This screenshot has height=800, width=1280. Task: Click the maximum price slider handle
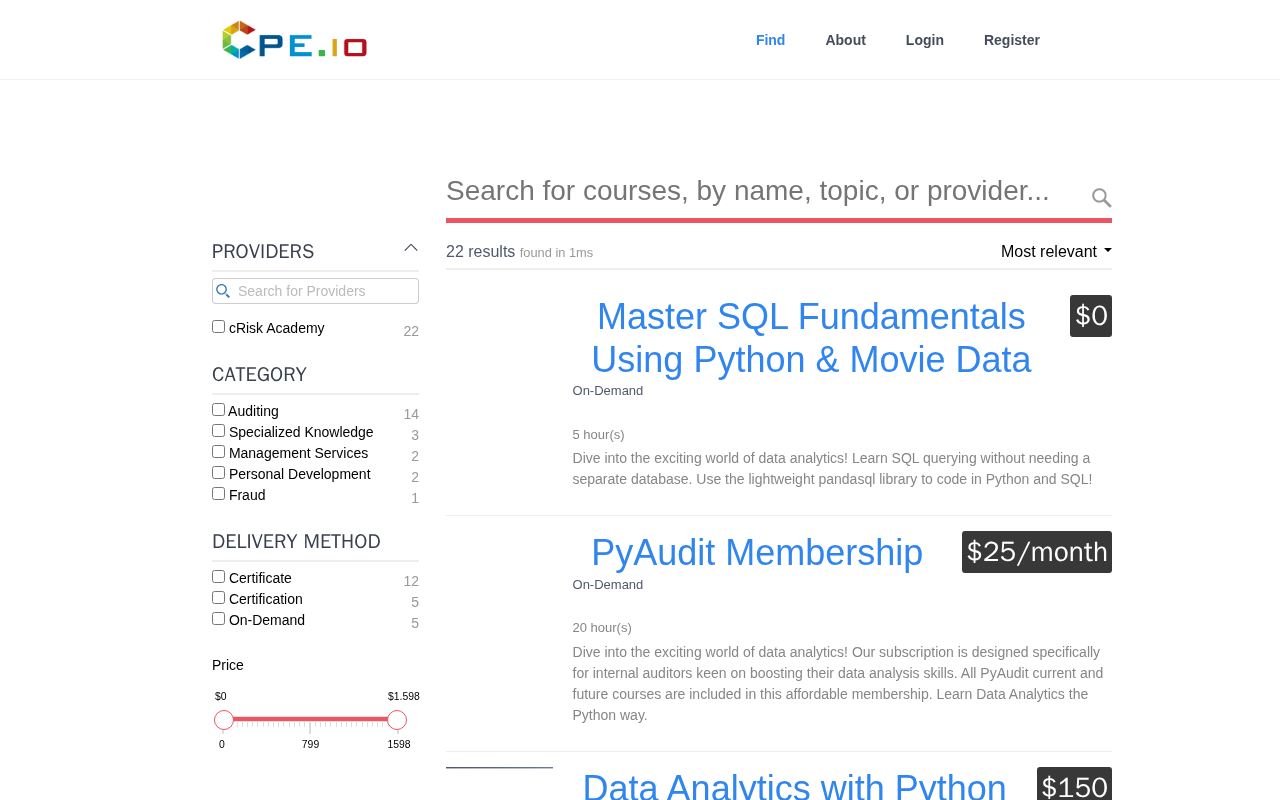397,720
